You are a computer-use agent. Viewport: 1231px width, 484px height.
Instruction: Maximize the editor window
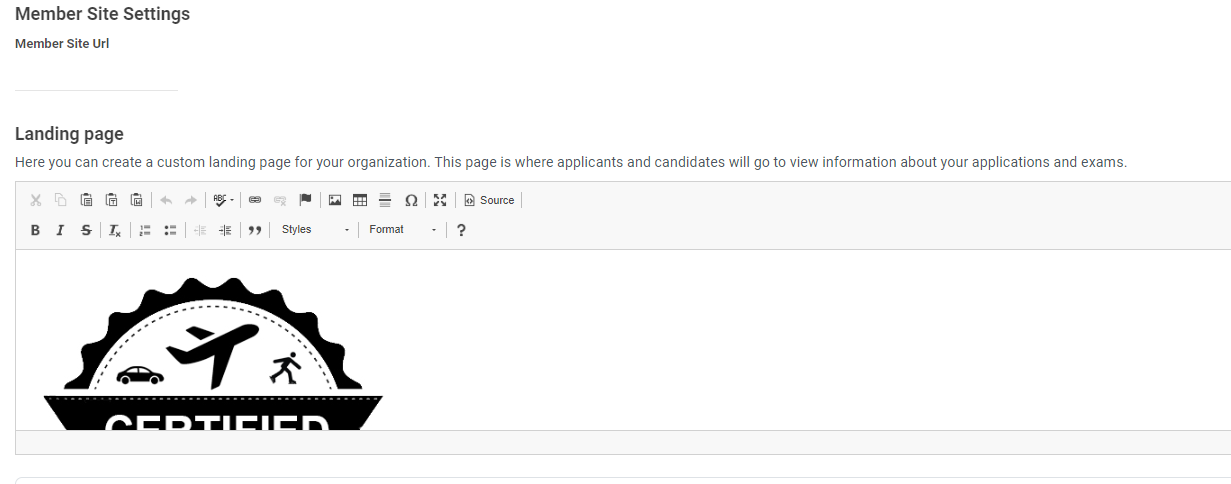click(x=440, y=200)
